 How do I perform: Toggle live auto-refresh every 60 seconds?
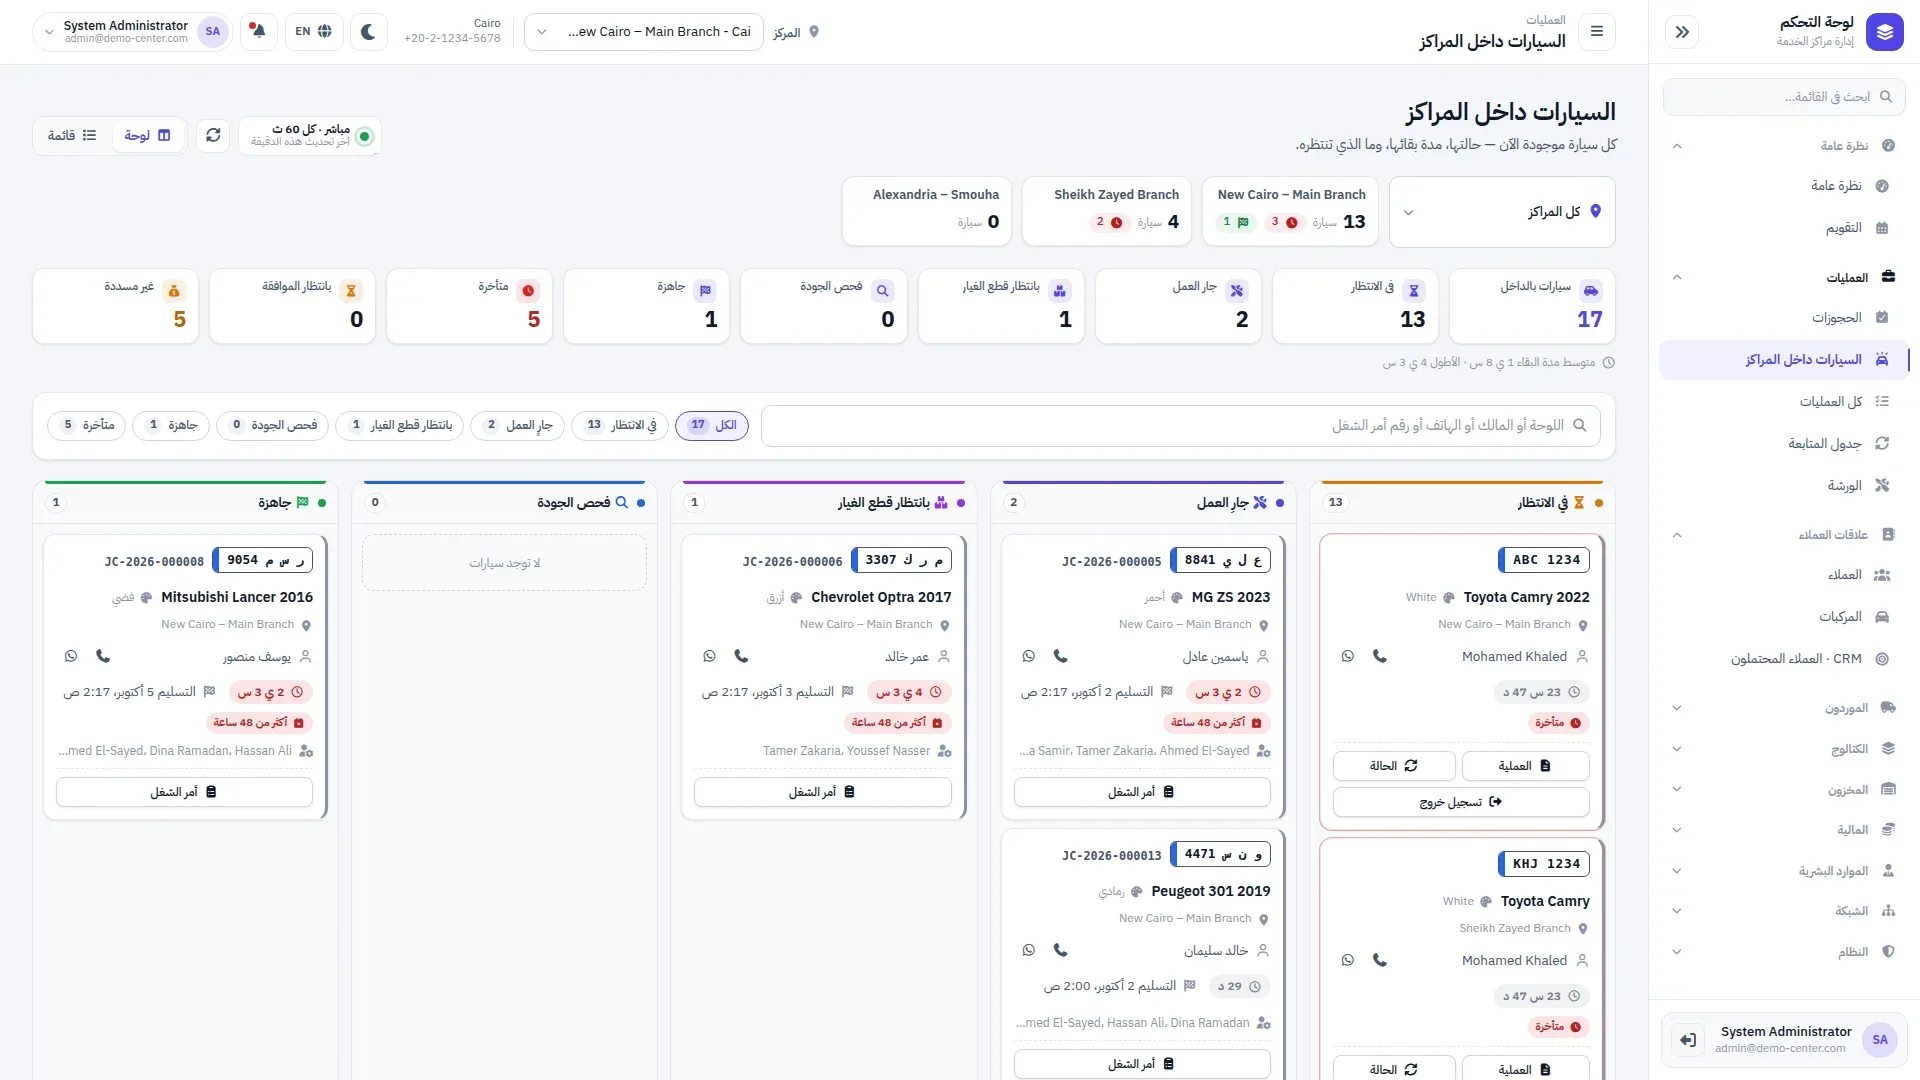(310, 135)
